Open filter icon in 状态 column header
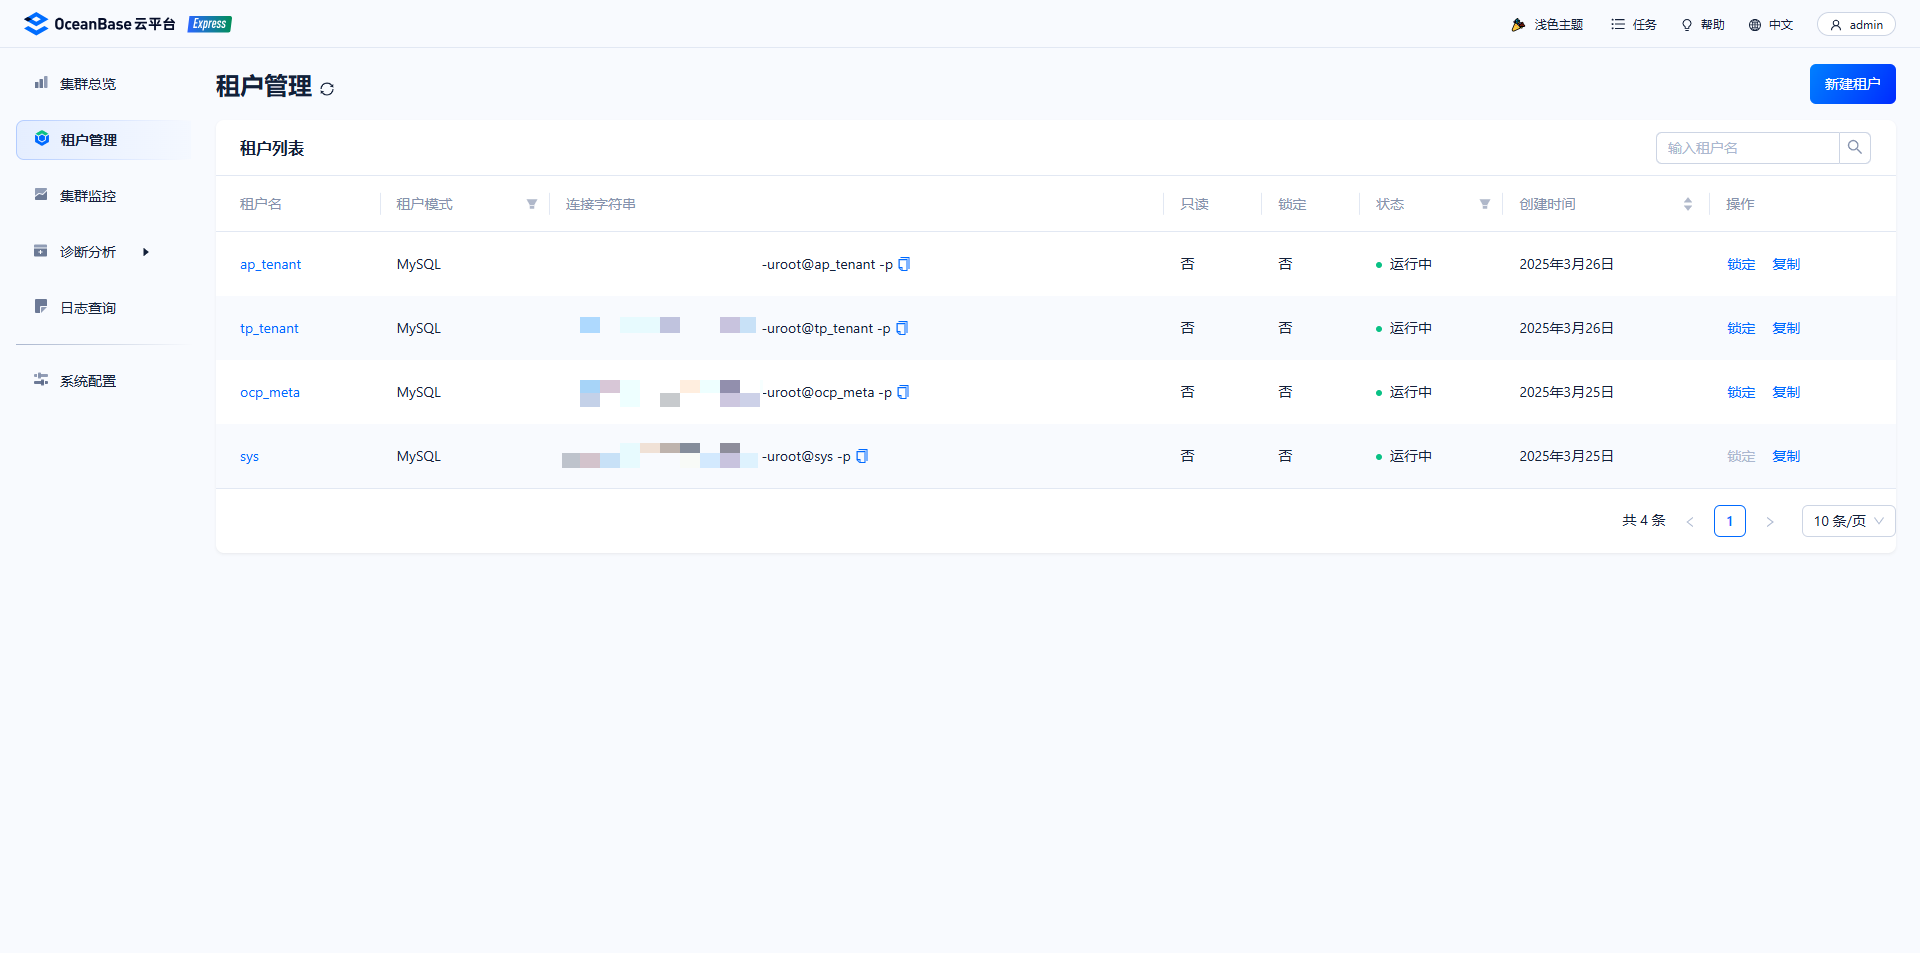Screen dimensions: 1920x953 pos(1485,204)
